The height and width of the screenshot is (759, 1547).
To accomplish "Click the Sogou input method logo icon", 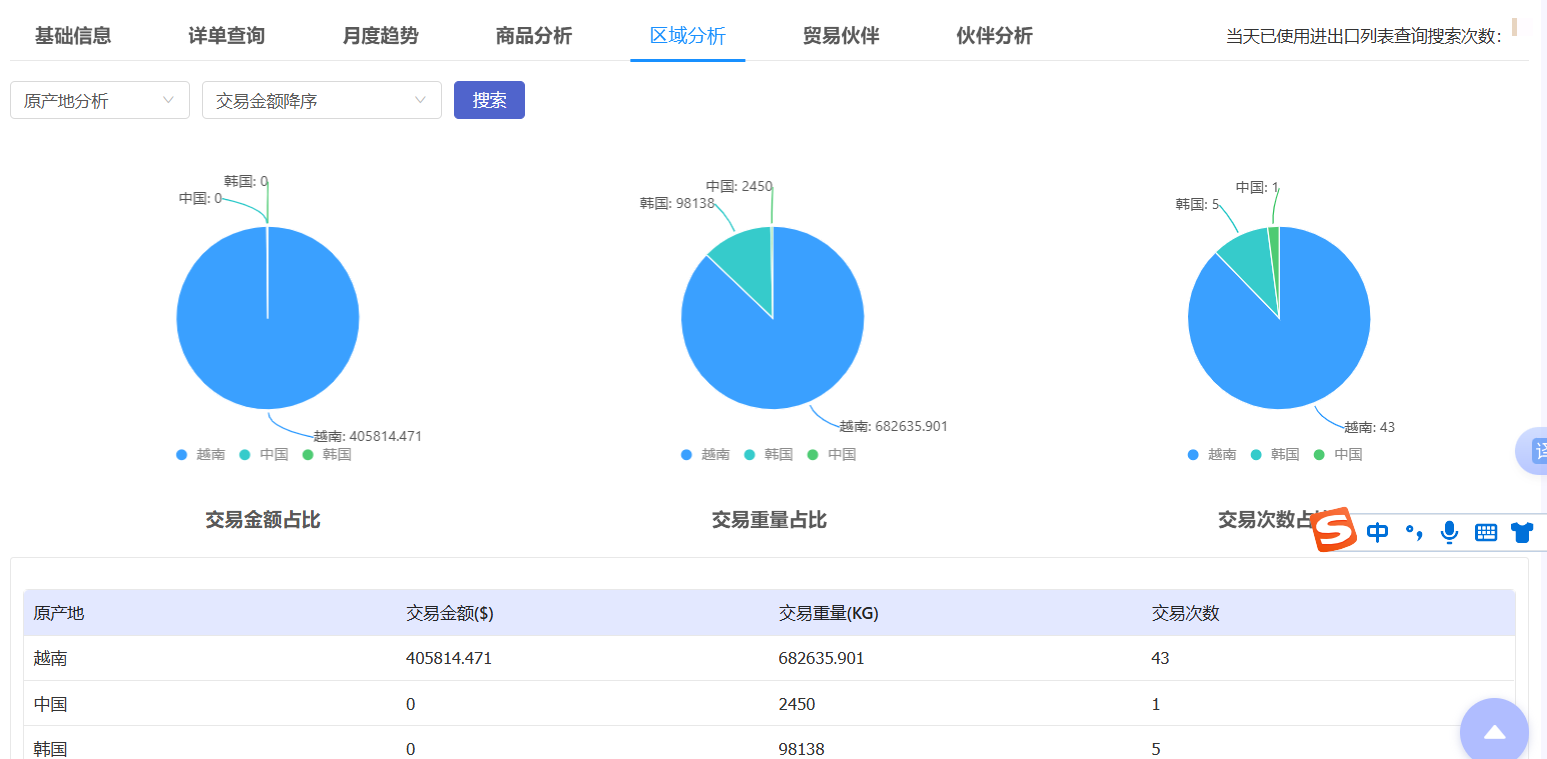I will tap(1334, 530).
